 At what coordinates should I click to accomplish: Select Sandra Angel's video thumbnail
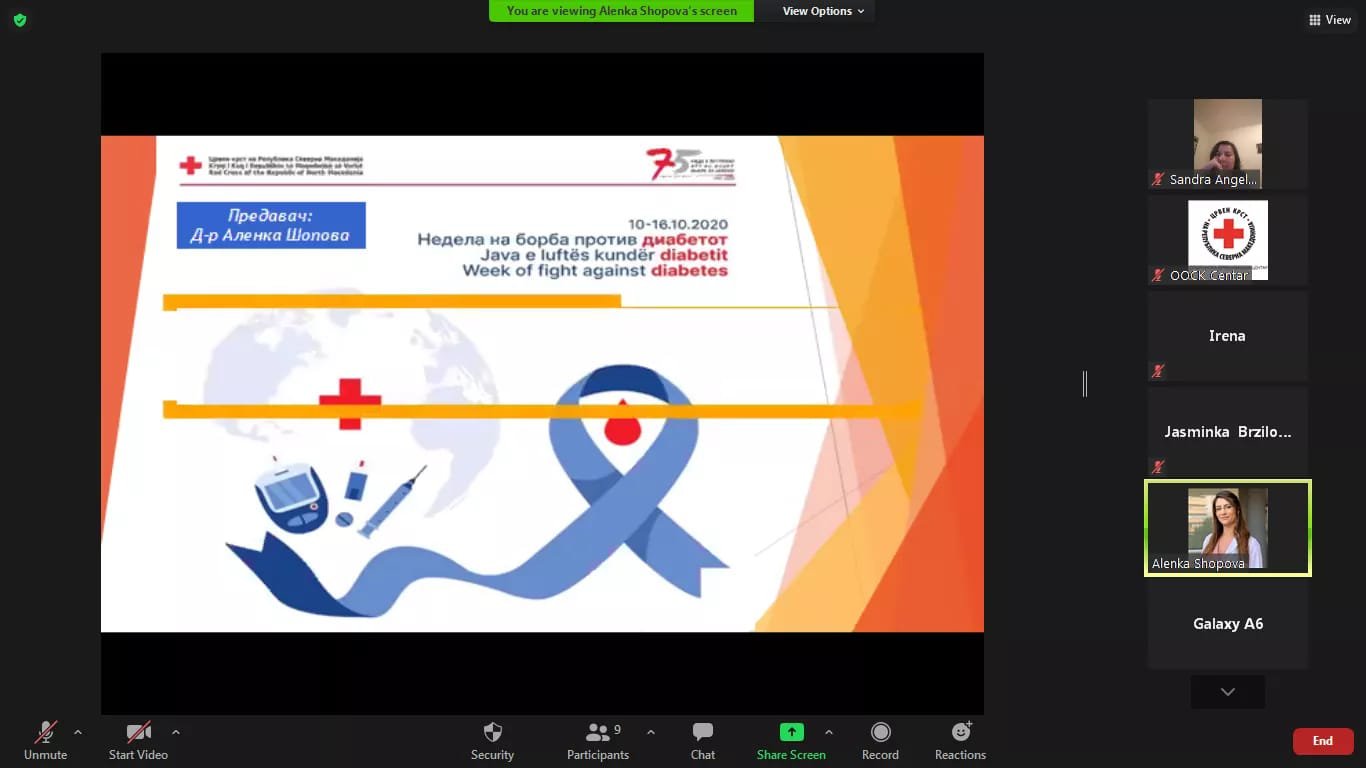coord(1227,143)
